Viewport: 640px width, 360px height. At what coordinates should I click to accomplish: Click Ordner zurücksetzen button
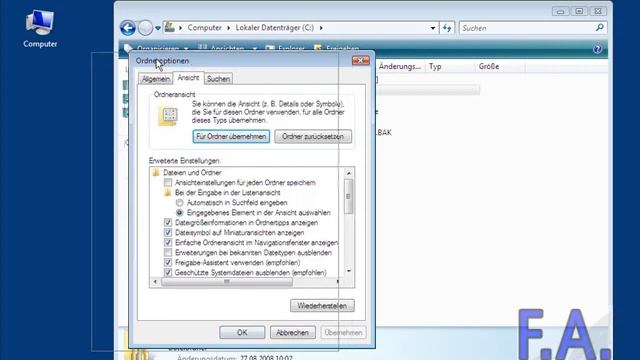tap(313, 136)
